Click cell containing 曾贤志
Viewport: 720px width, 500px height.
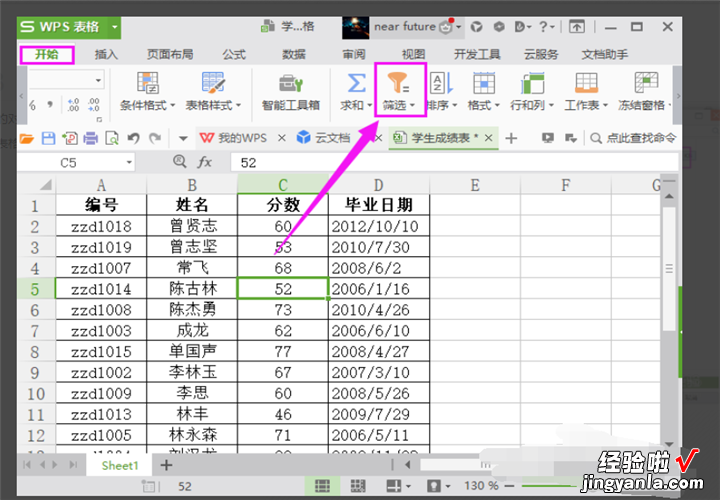pyautogui.click(x=192, y=226)
